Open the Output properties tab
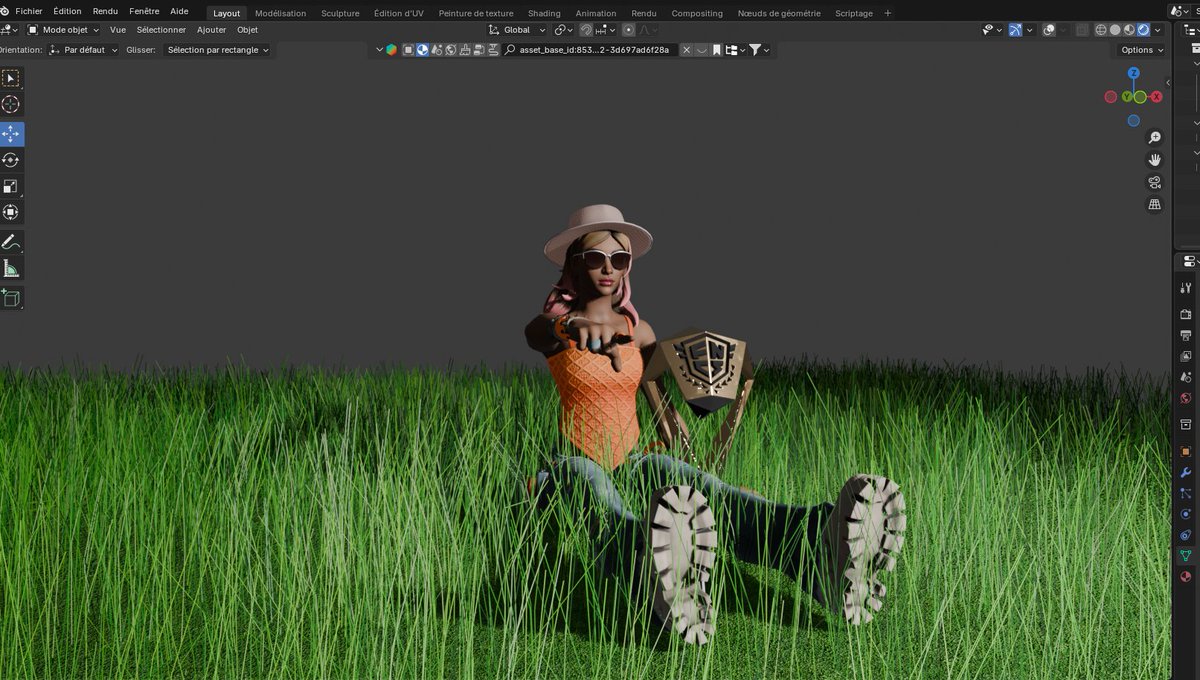Screen dimensions: 1200x680 (1186, 335)
